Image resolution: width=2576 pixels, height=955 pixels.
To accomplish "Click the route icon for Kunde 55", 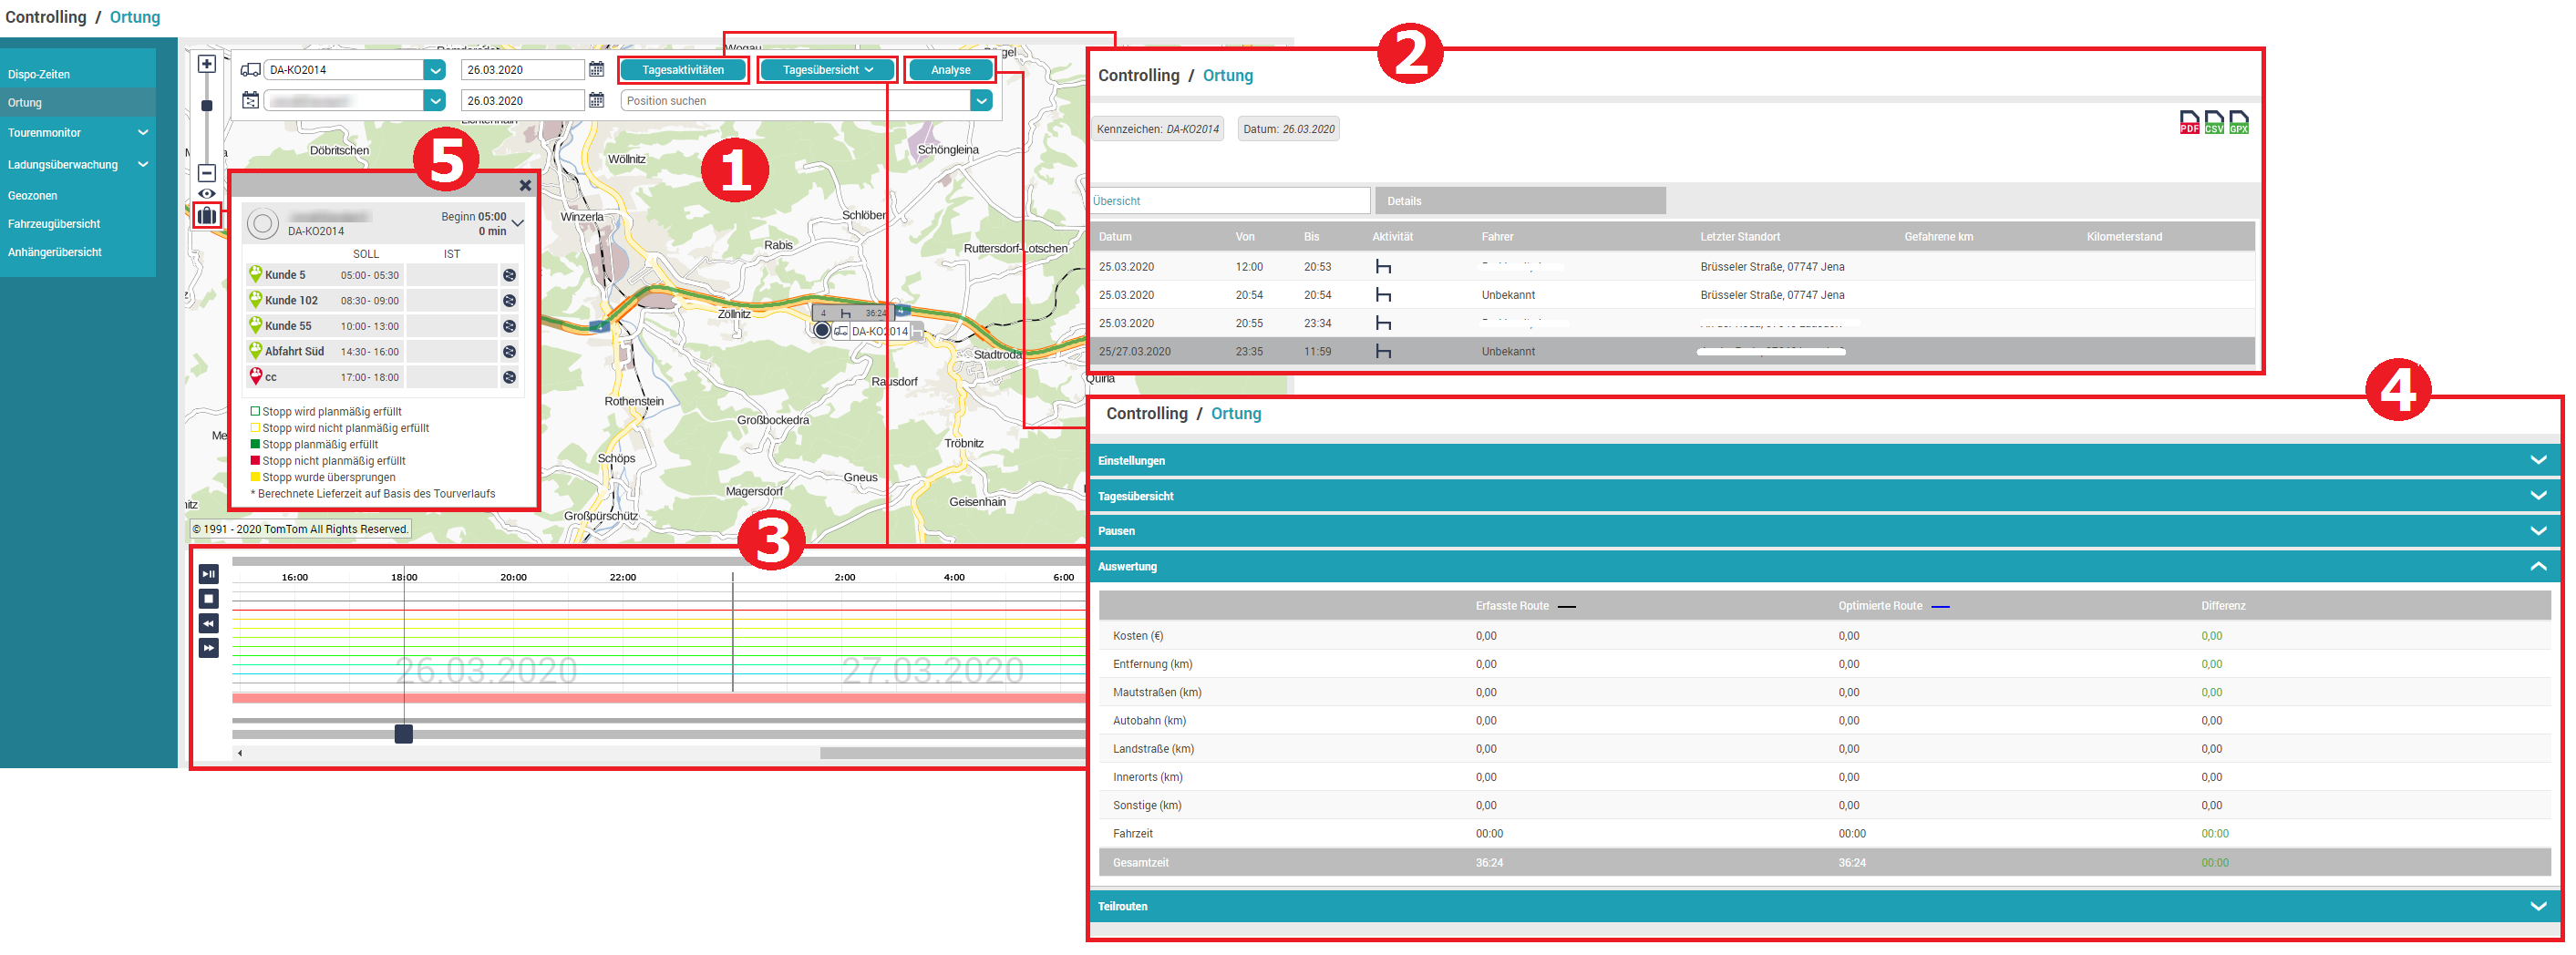I will (509, 326).
